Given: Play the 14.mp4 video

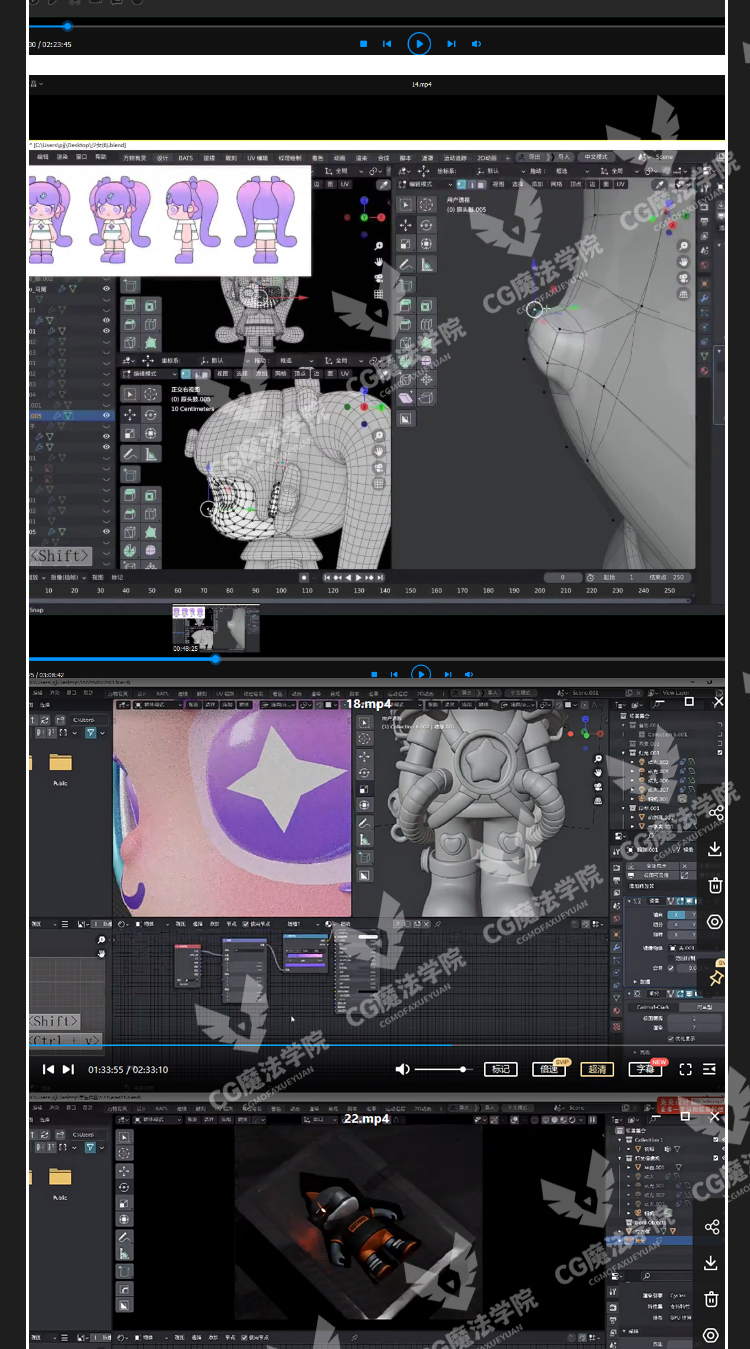Looking at the screenshot, I should tap(421, 673).
